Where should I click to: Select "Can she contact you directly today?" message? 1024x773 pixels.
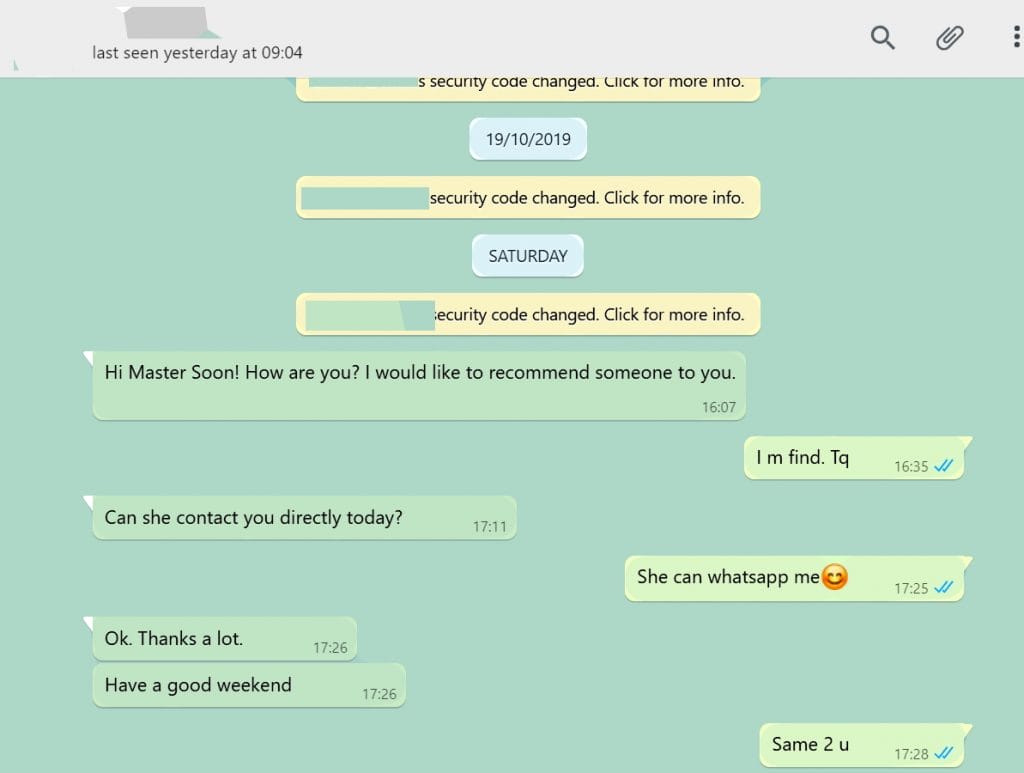click(304, 518)
